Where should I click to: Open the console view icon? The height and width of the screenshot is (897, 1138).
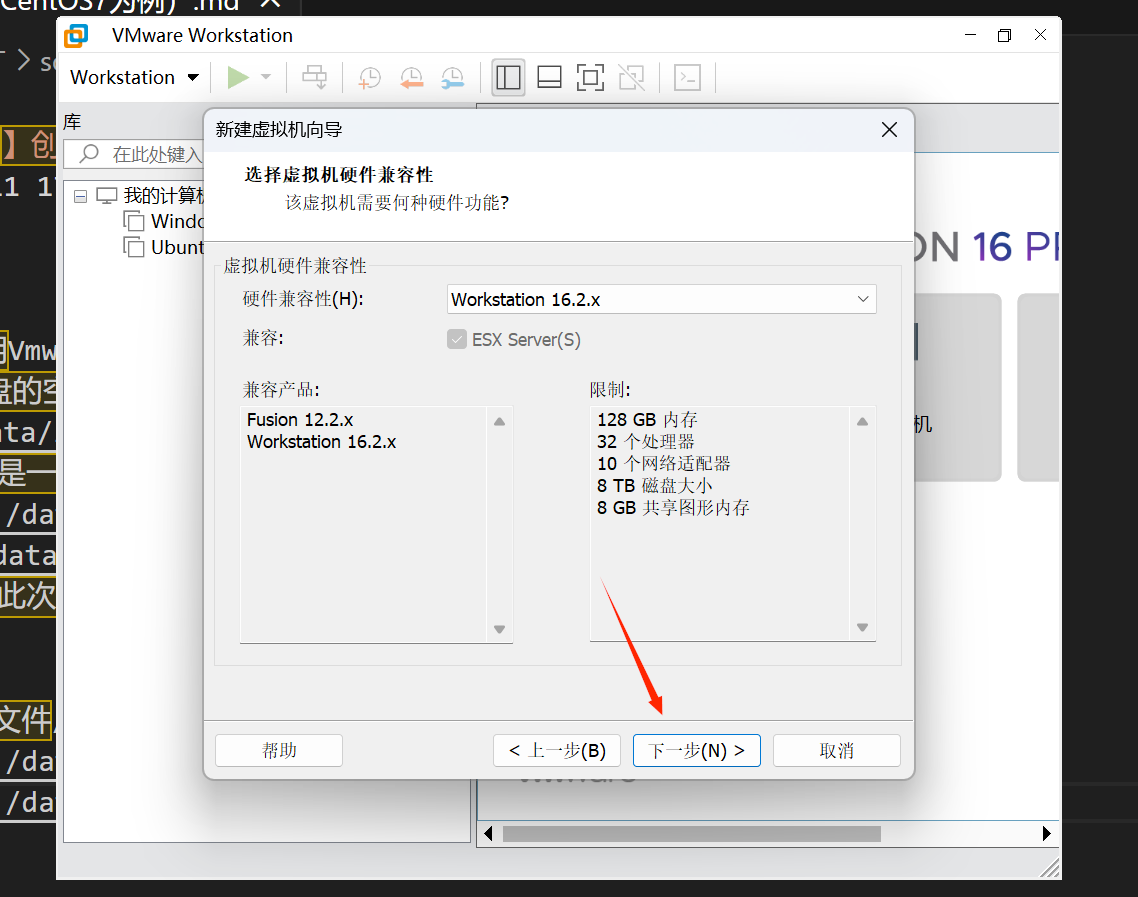pyautogui.click(x=687, y=77)
